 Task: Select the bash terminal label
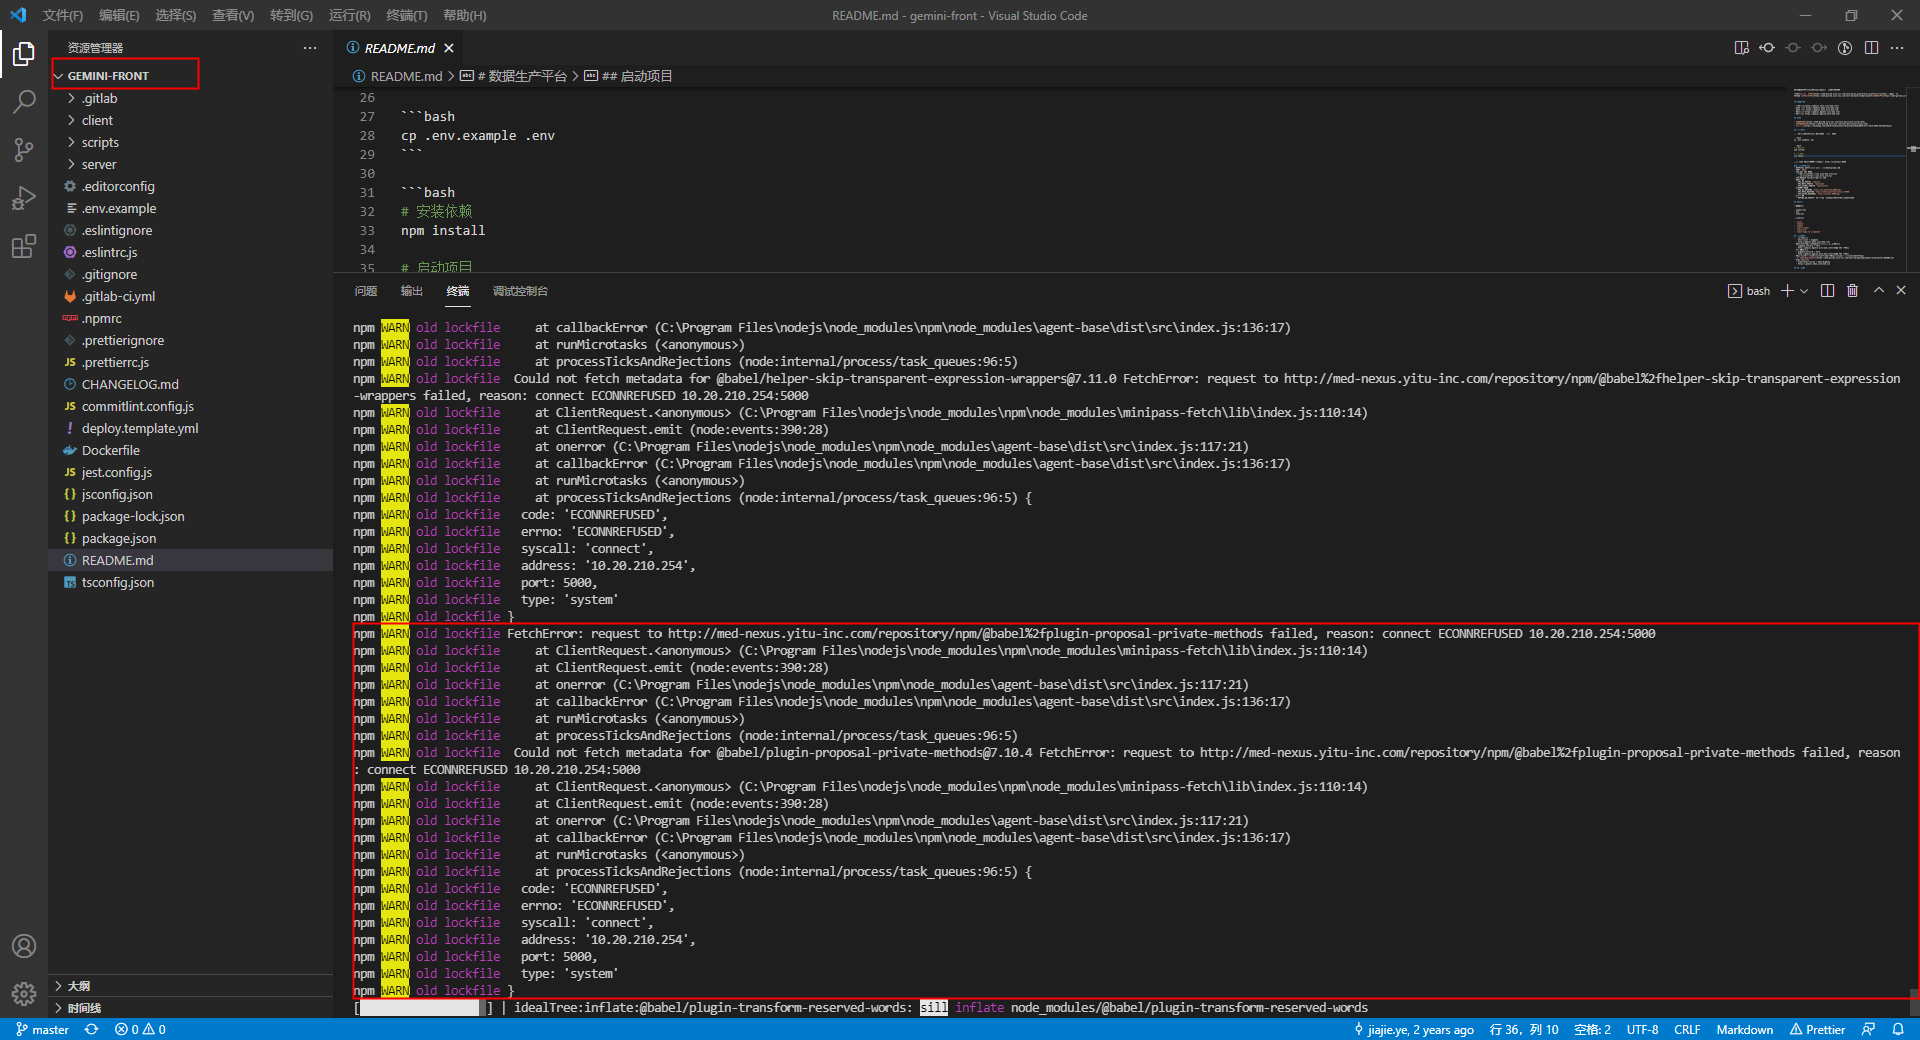coord(1749,291)
